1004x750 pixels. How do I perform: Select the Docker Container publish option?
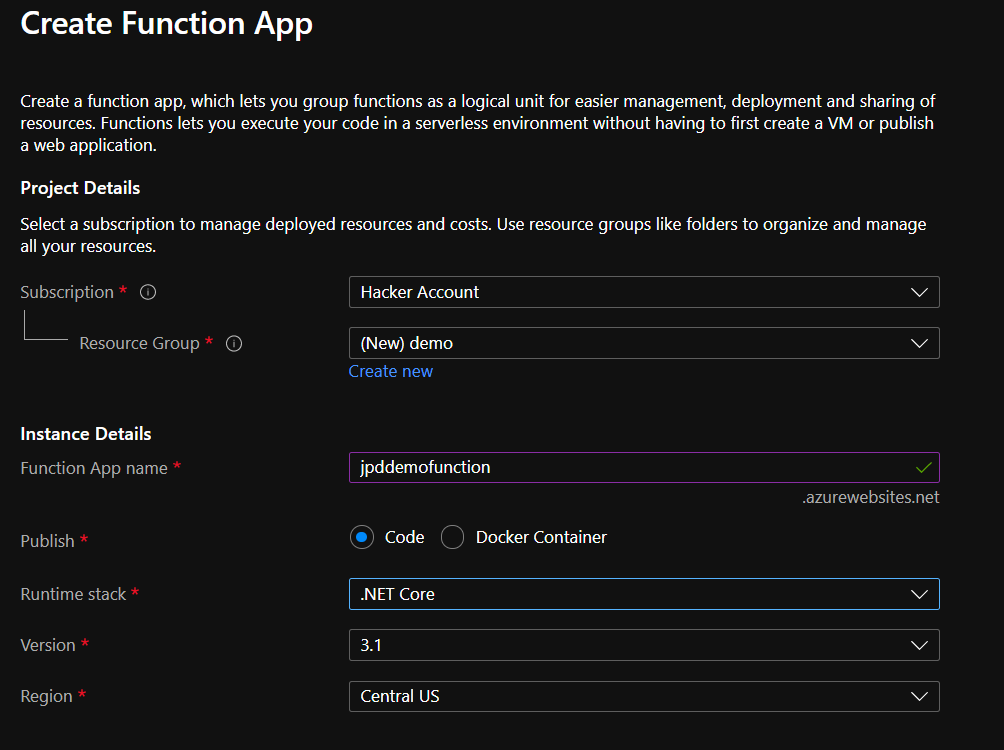453,537
